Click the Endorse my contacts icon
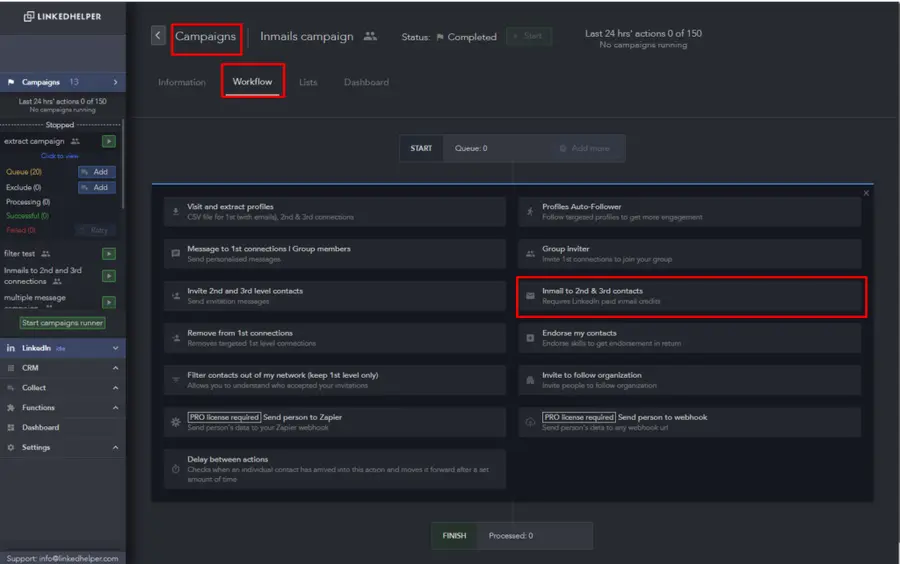The height and width of the screenshot is (564, 900). click(x=530, y=338)
